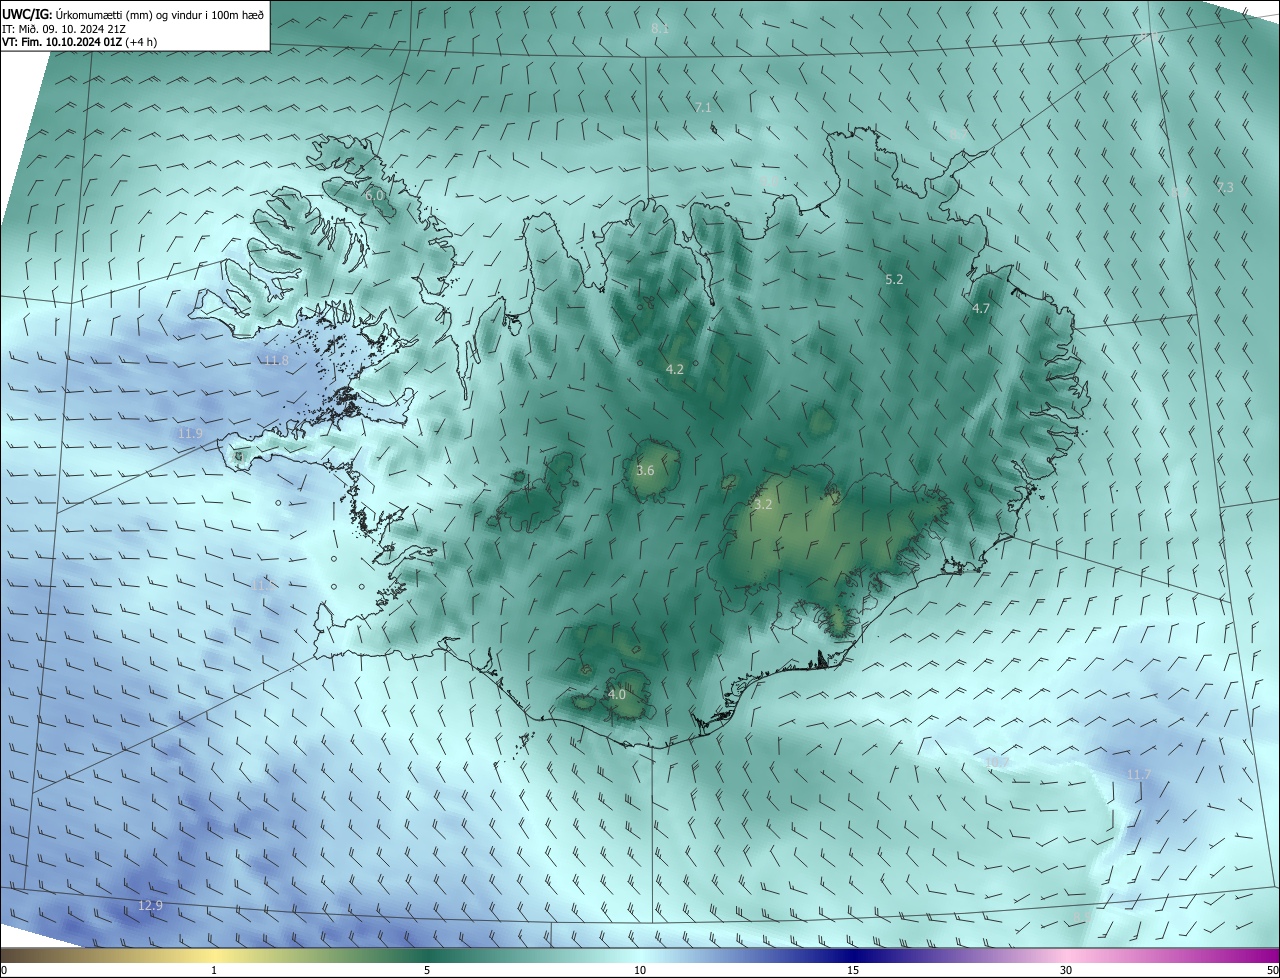Click the map value label 5.2
Viewport: 1280px width, 978px height.
(894, 280)
